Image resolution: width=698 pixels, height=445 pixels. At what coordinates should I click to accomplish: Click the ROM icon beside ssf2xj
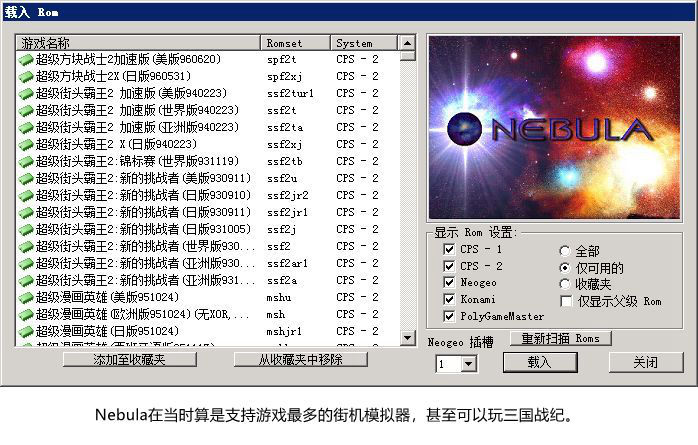(26, 145)
